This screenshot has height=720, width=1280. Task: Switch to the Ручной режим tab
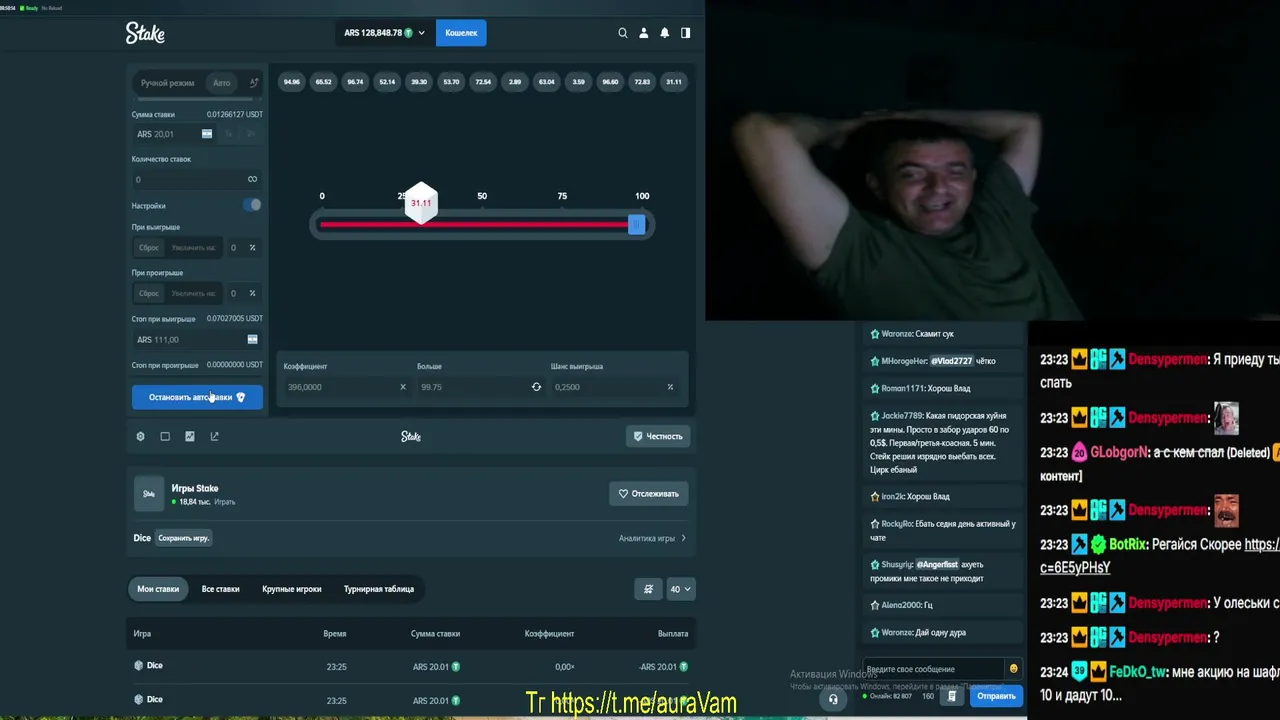pos(167,83)
